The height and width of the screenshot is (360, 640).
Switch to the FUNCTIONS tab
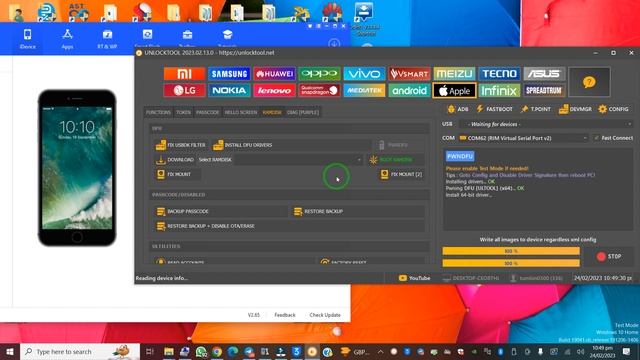(158, 112)
